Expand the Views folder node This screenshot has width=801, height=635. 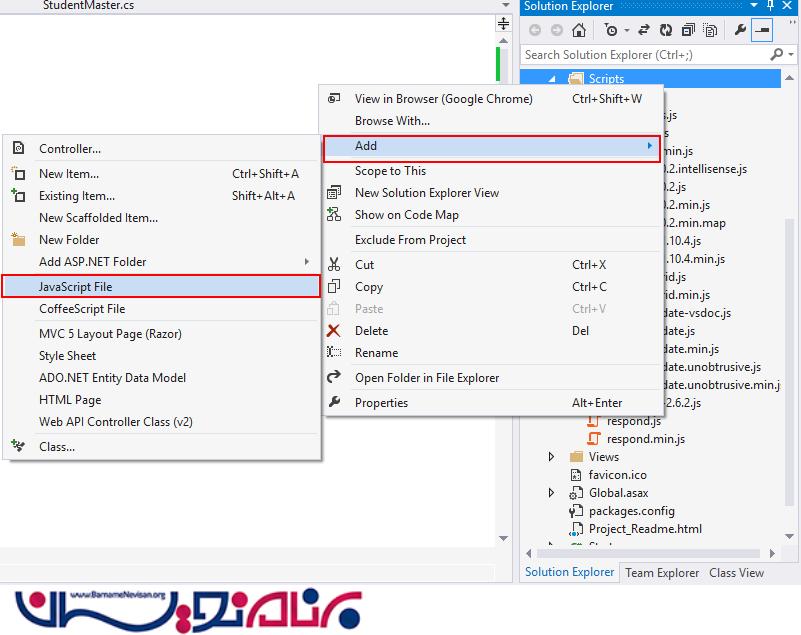click(x=551, y=457)
